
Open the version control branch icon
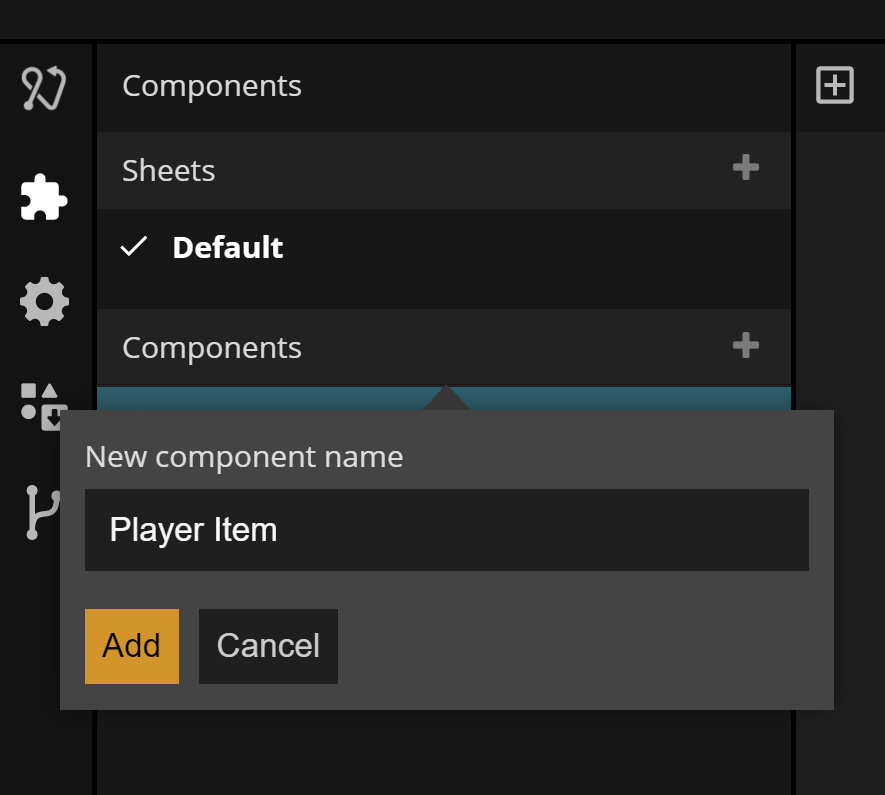pyautogui.click(x=40, y=512)
